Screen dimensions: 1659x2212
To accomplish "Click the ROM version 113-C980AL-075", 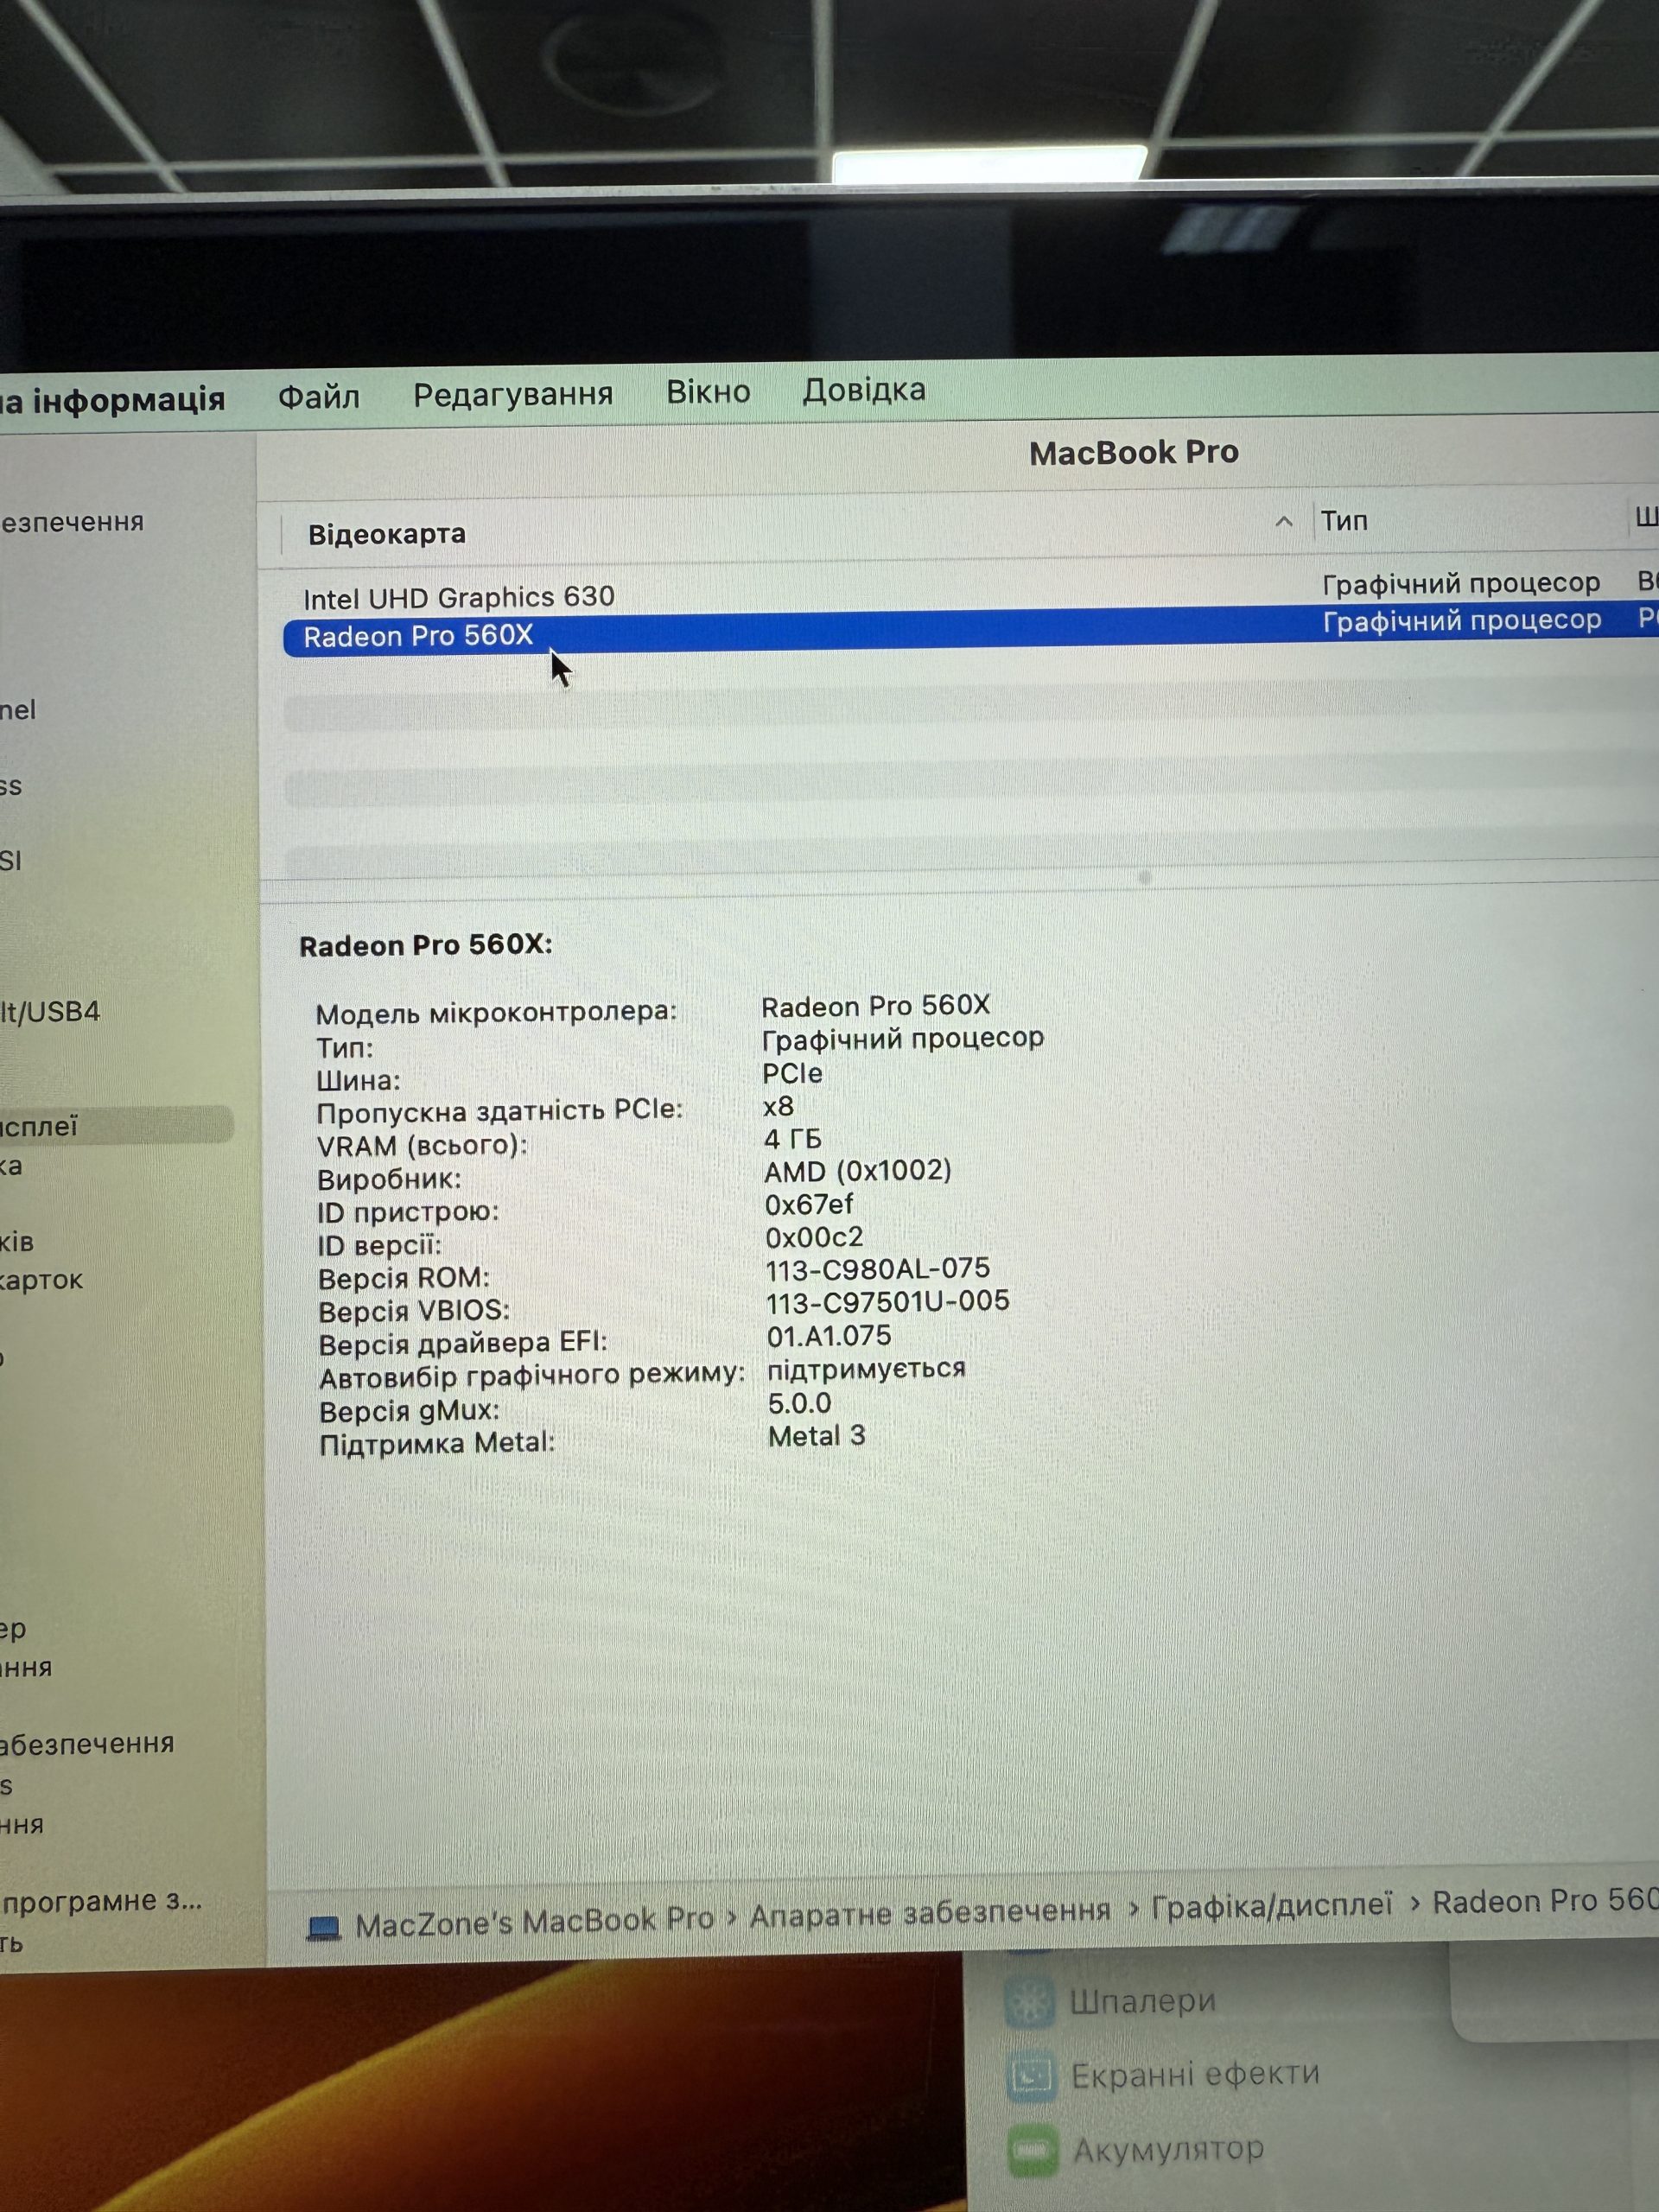I will 877,1269.
